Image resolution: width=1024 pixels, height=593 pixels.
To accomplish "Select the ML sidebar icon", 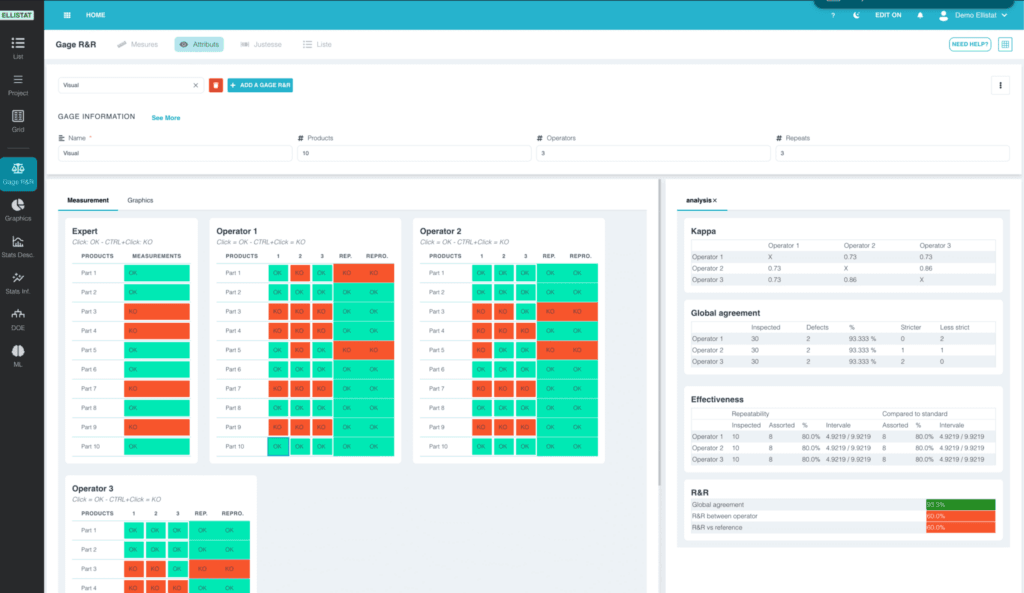I will tap(17, 352).
